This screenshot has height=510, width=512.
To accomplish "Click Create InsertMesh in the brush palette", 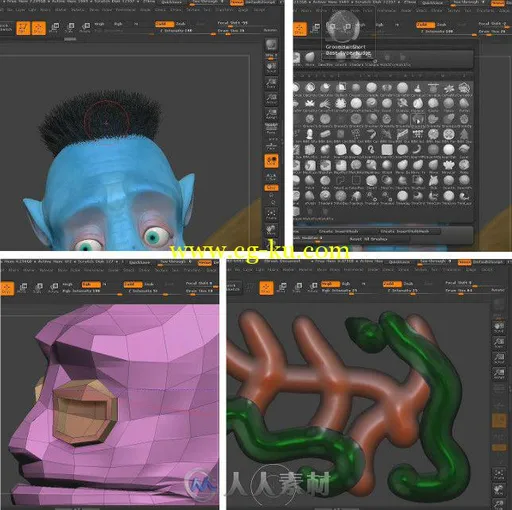I will pos(338,231).
